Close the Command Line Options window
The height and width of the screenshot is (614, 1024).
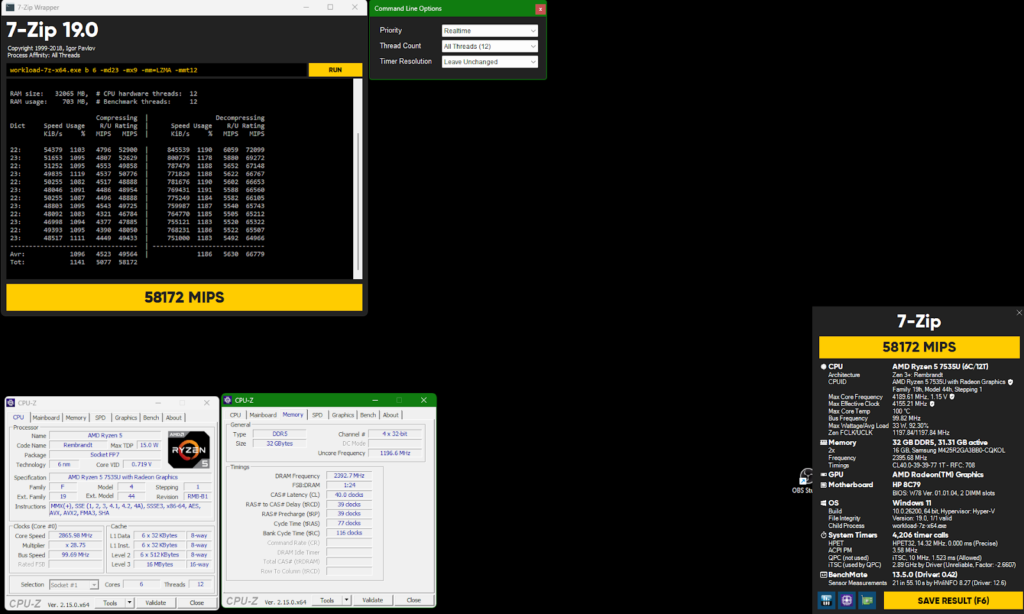541,9
